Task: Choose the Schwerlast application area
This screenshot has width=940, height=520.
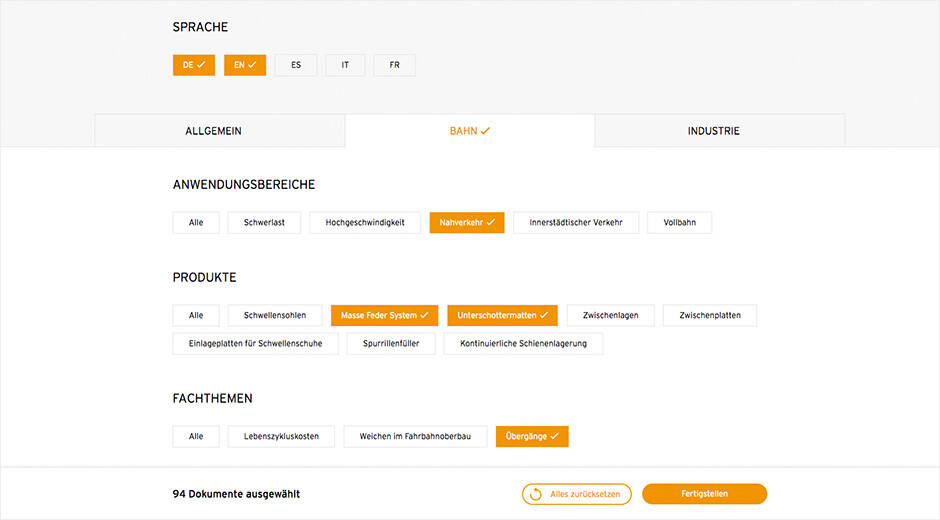Action: (264, 222)
